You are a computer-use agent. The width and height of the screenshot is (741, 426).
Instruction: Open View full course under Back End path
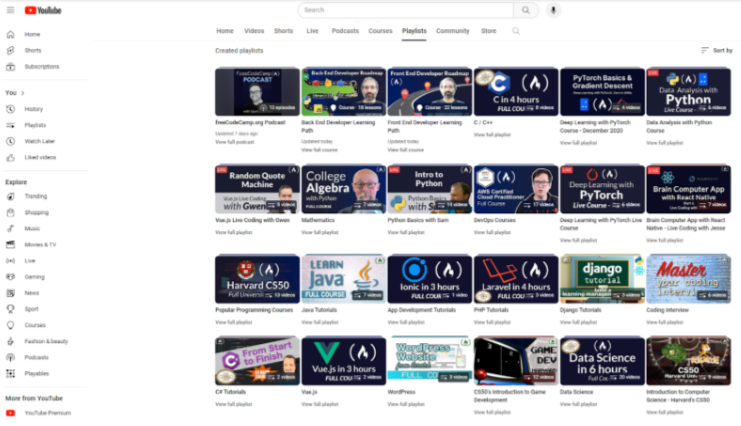[x=319, y=150]
